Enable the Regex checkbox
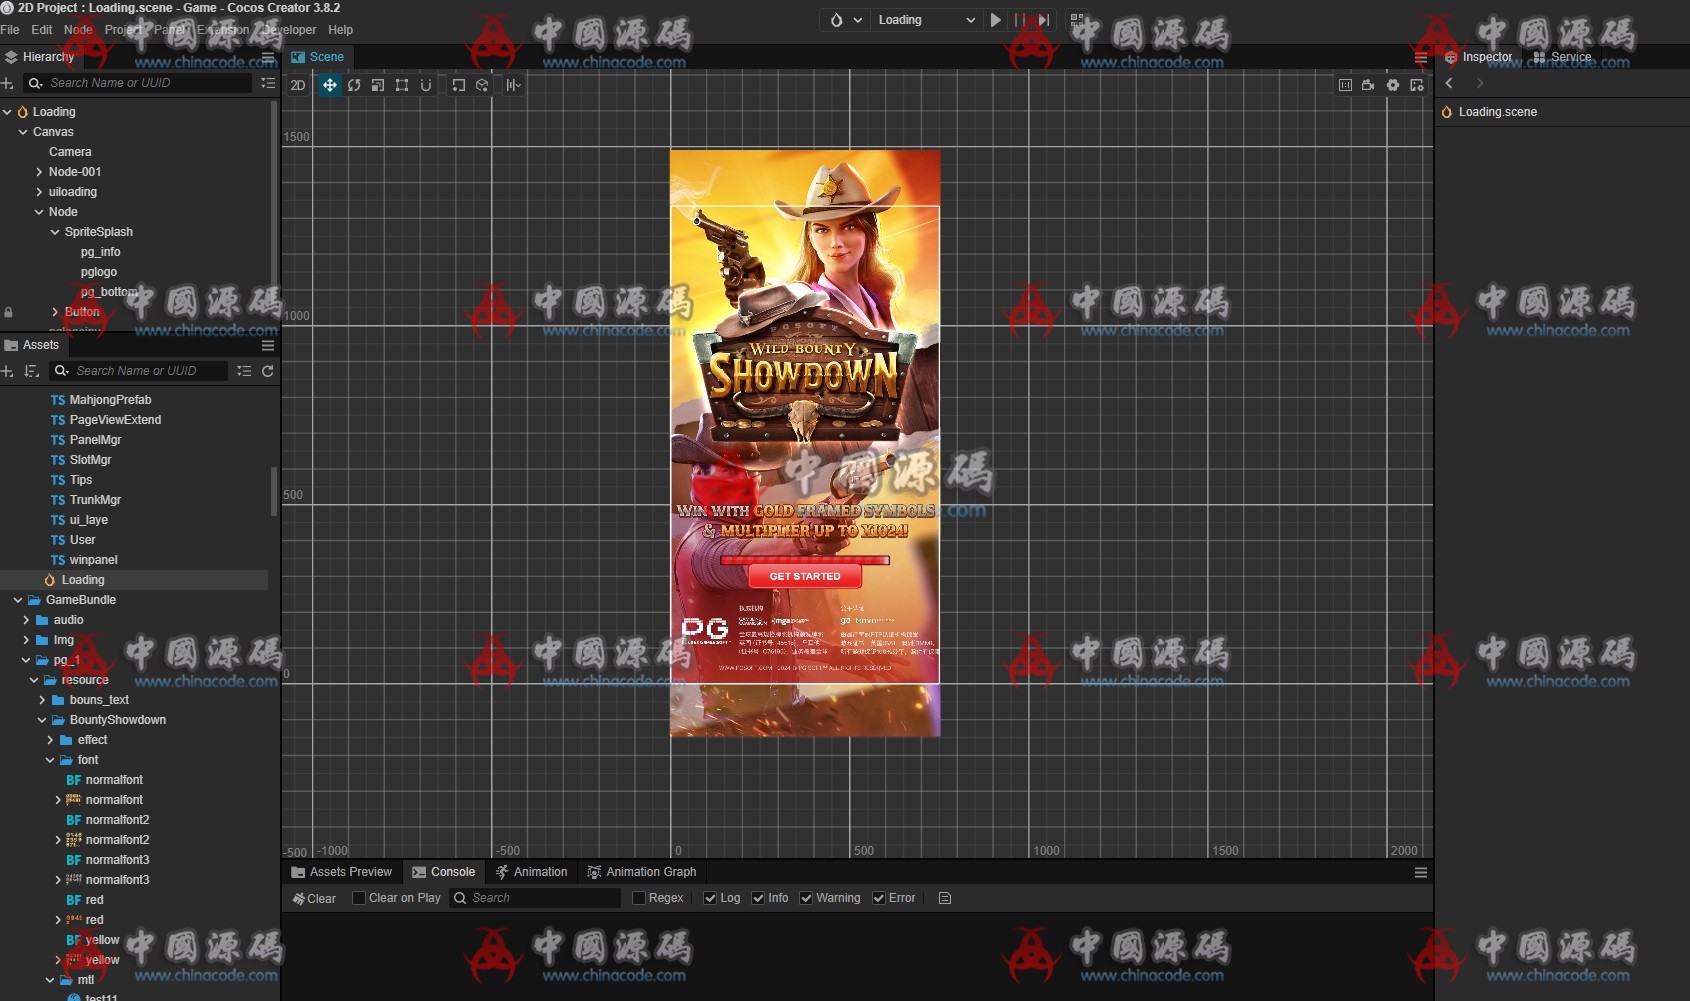 click(x=639, y=898)
